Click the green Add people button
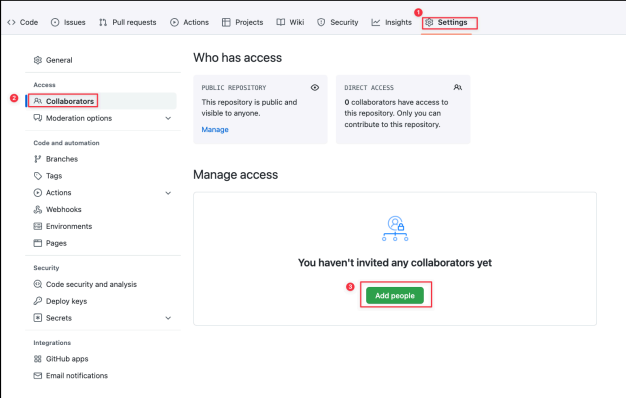626x398 pixels. point(395,295)
